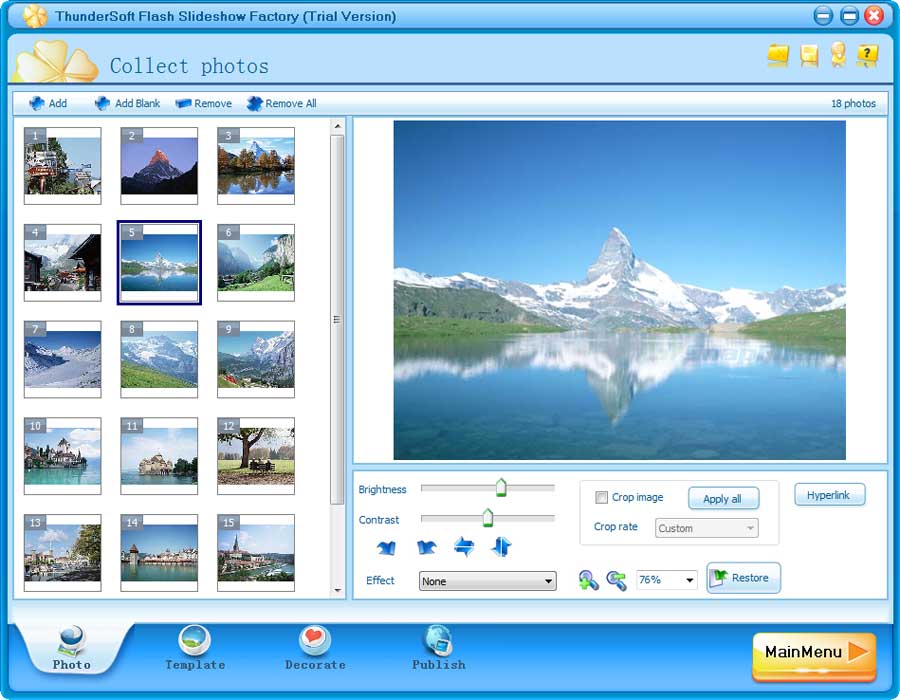Select photo thumbnail 11 of lakeside castle

[159, 456]
